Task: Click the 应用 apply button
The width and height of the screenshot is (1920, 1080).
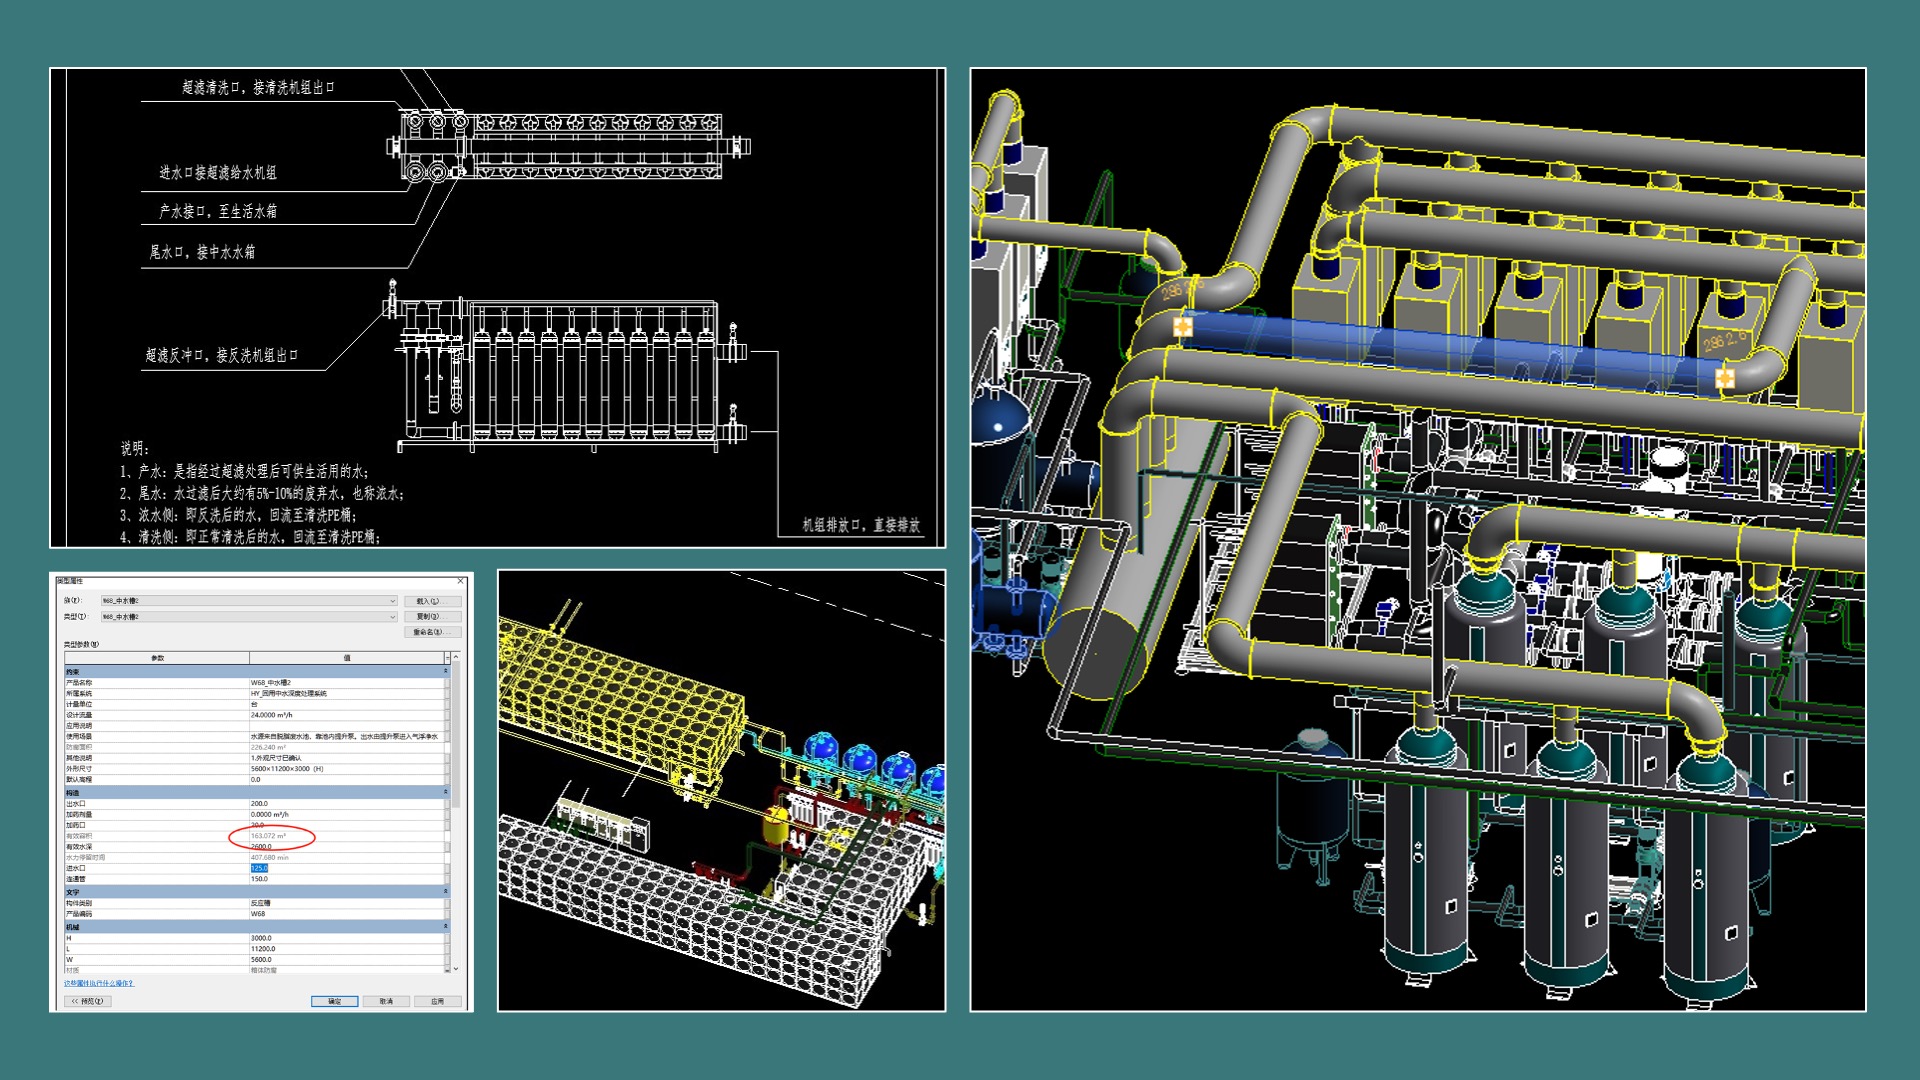Action: pyautogui.click(x=437, y=1001)
